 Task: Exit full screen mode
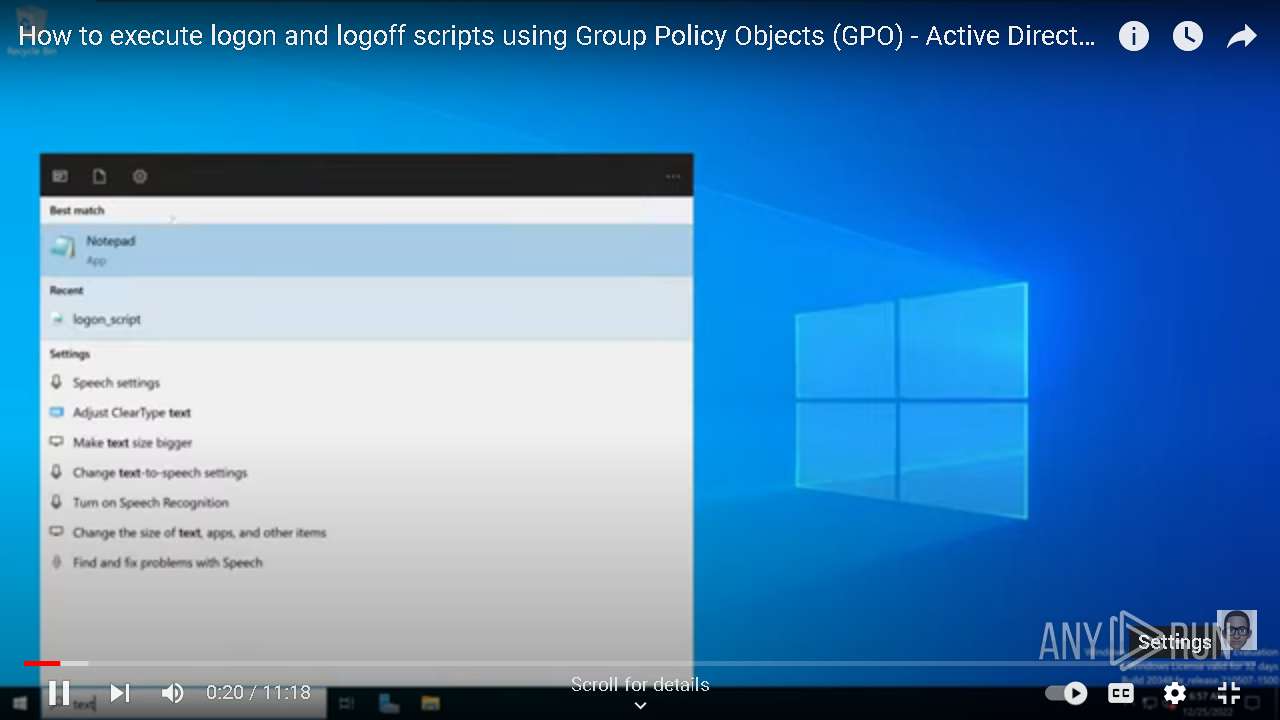1229,692
